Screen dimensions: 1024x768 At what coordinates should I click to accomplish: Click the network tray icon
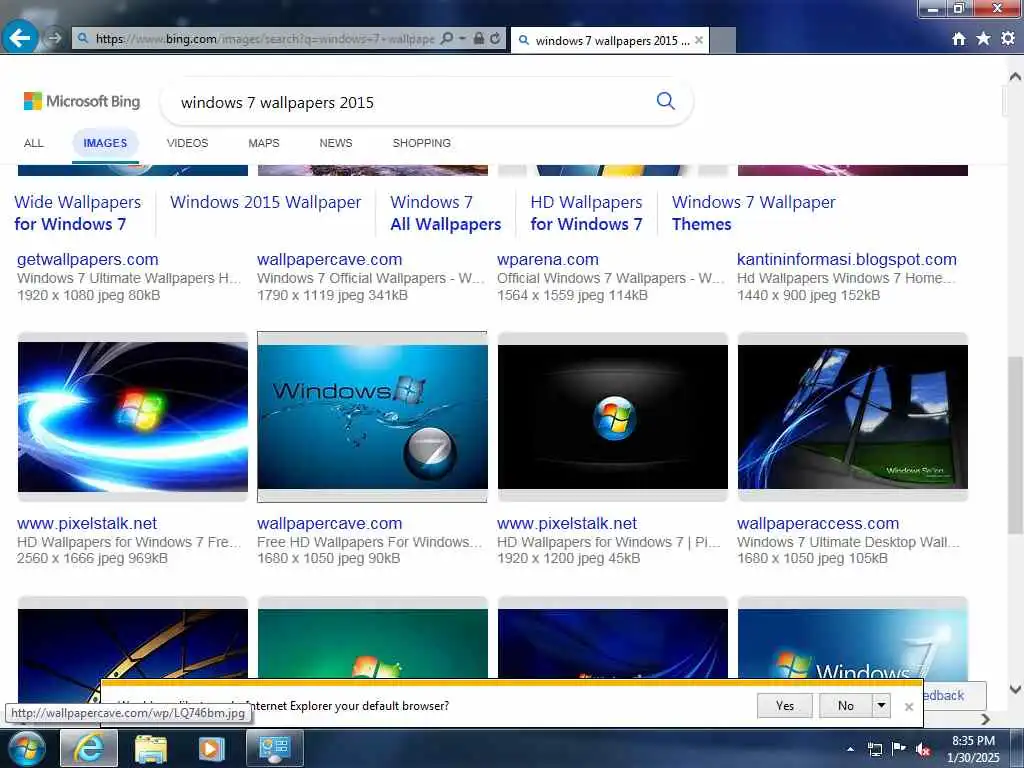pos(874,749)
